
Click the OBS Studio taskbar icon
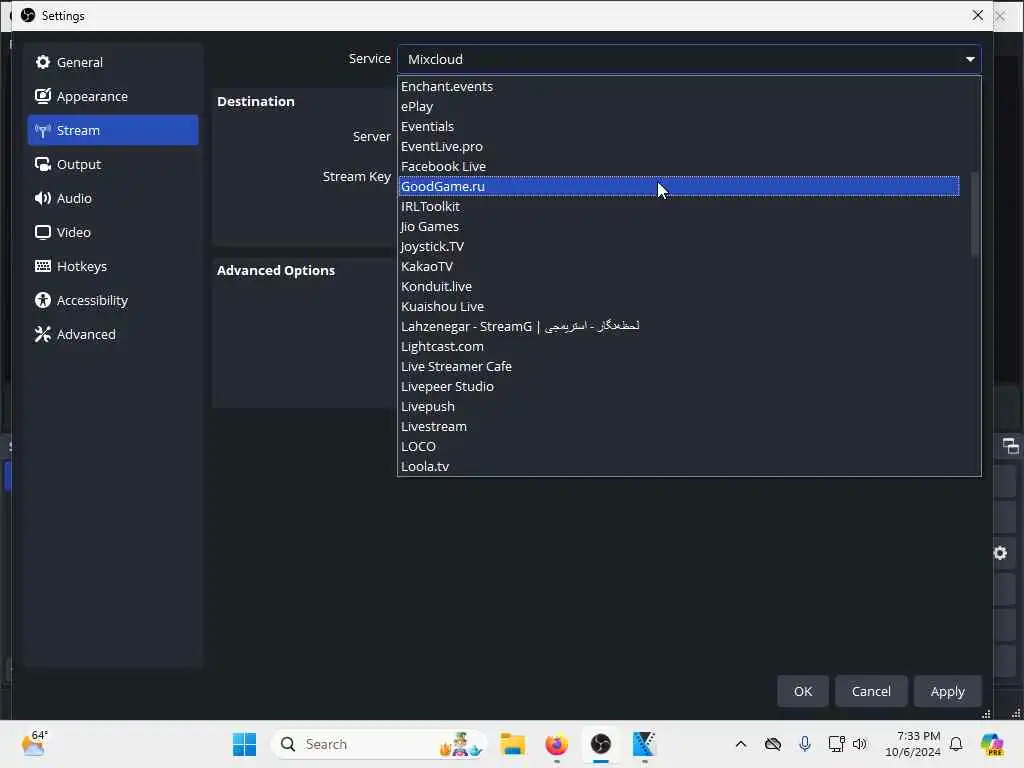(601, 744)
